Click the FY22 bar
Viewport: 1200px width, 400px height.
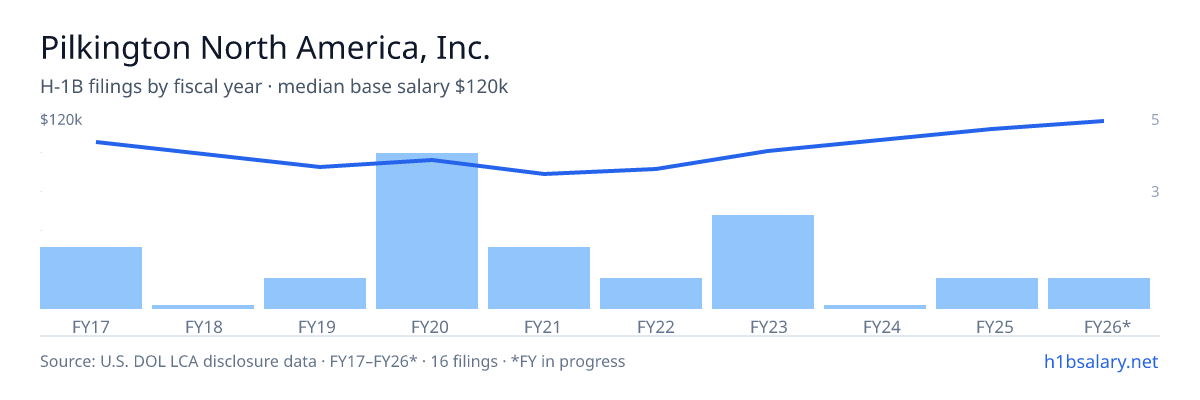[651, 293]
